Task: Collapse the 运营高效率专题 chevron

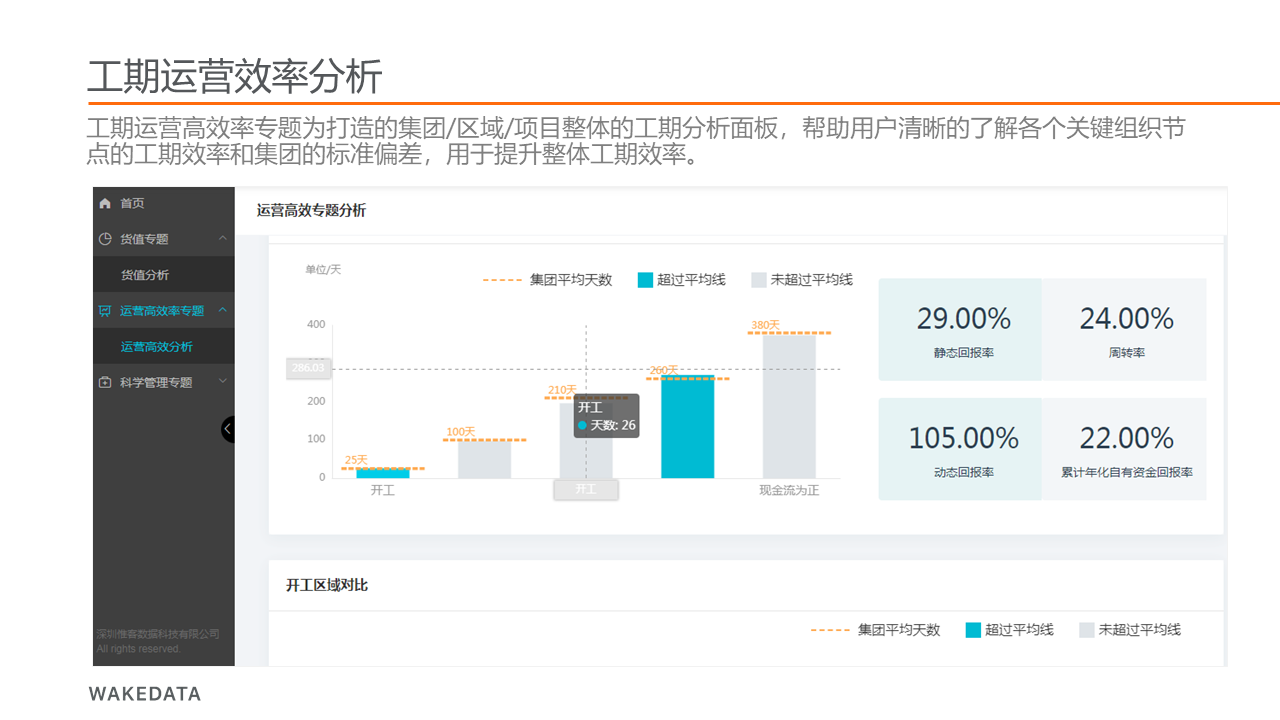Action: coord(223,310)
